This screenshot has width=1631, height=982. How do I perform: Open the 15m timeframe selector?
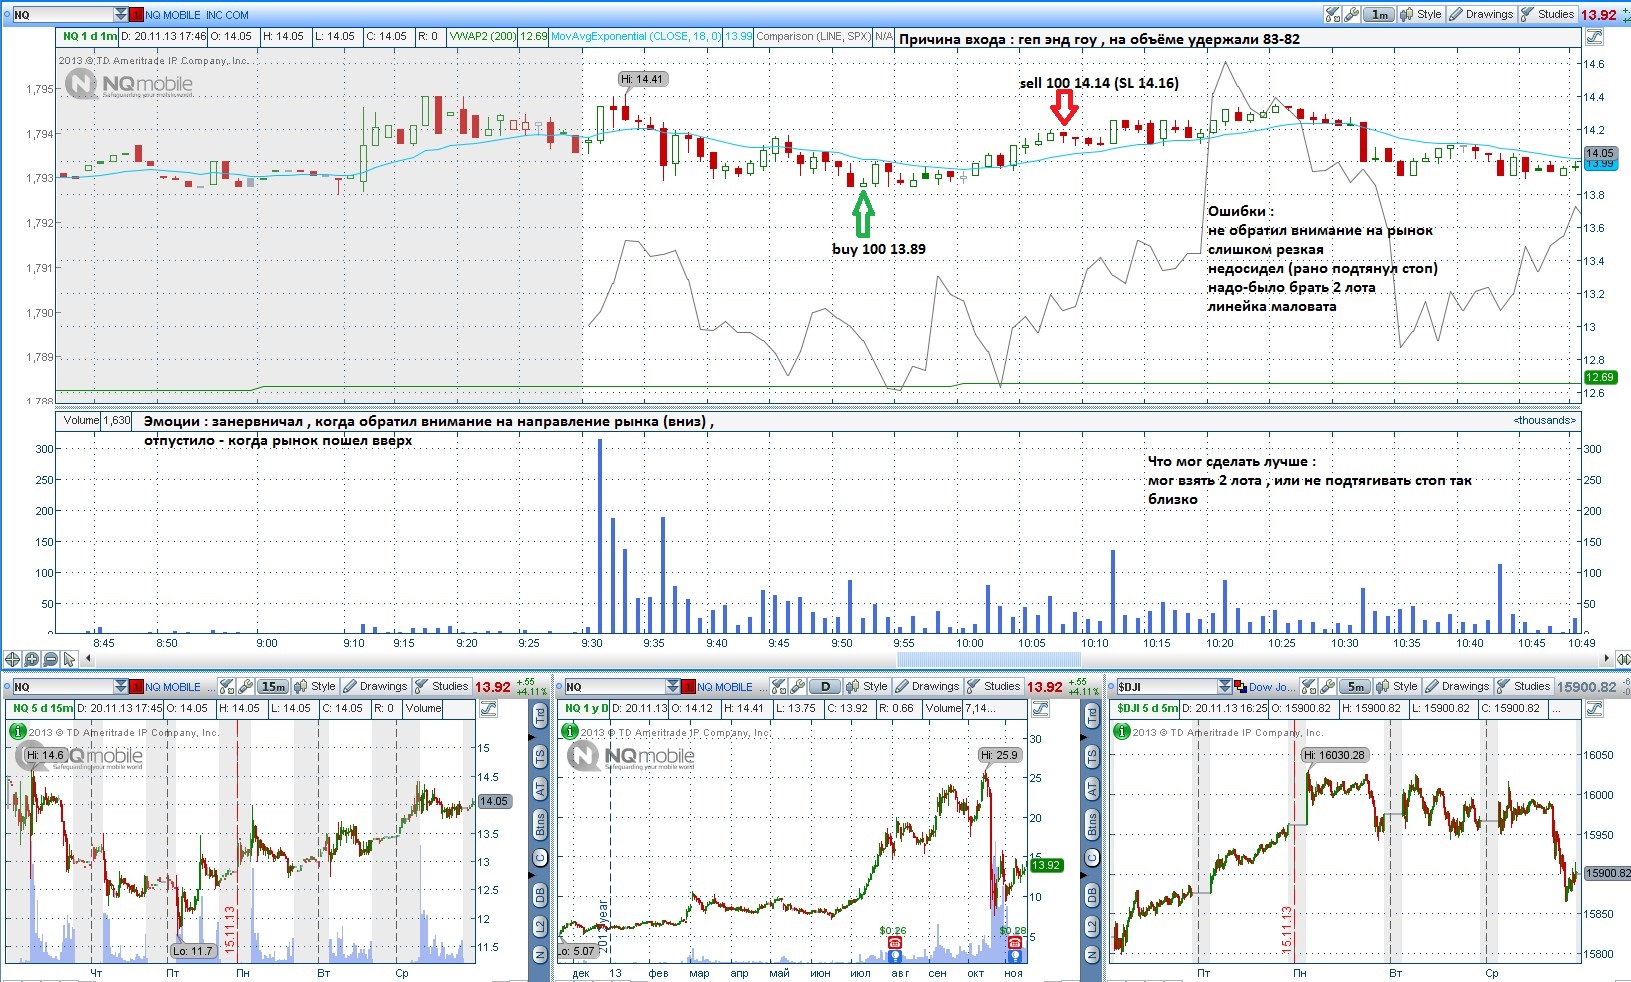(273, 686)
